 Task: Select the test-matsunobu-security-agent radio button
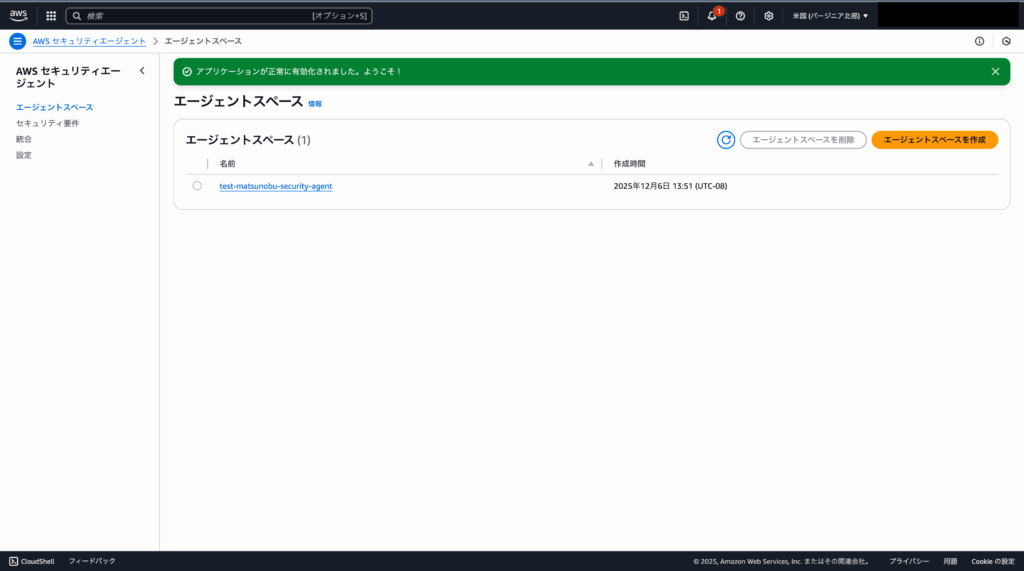tap(197, 186)
